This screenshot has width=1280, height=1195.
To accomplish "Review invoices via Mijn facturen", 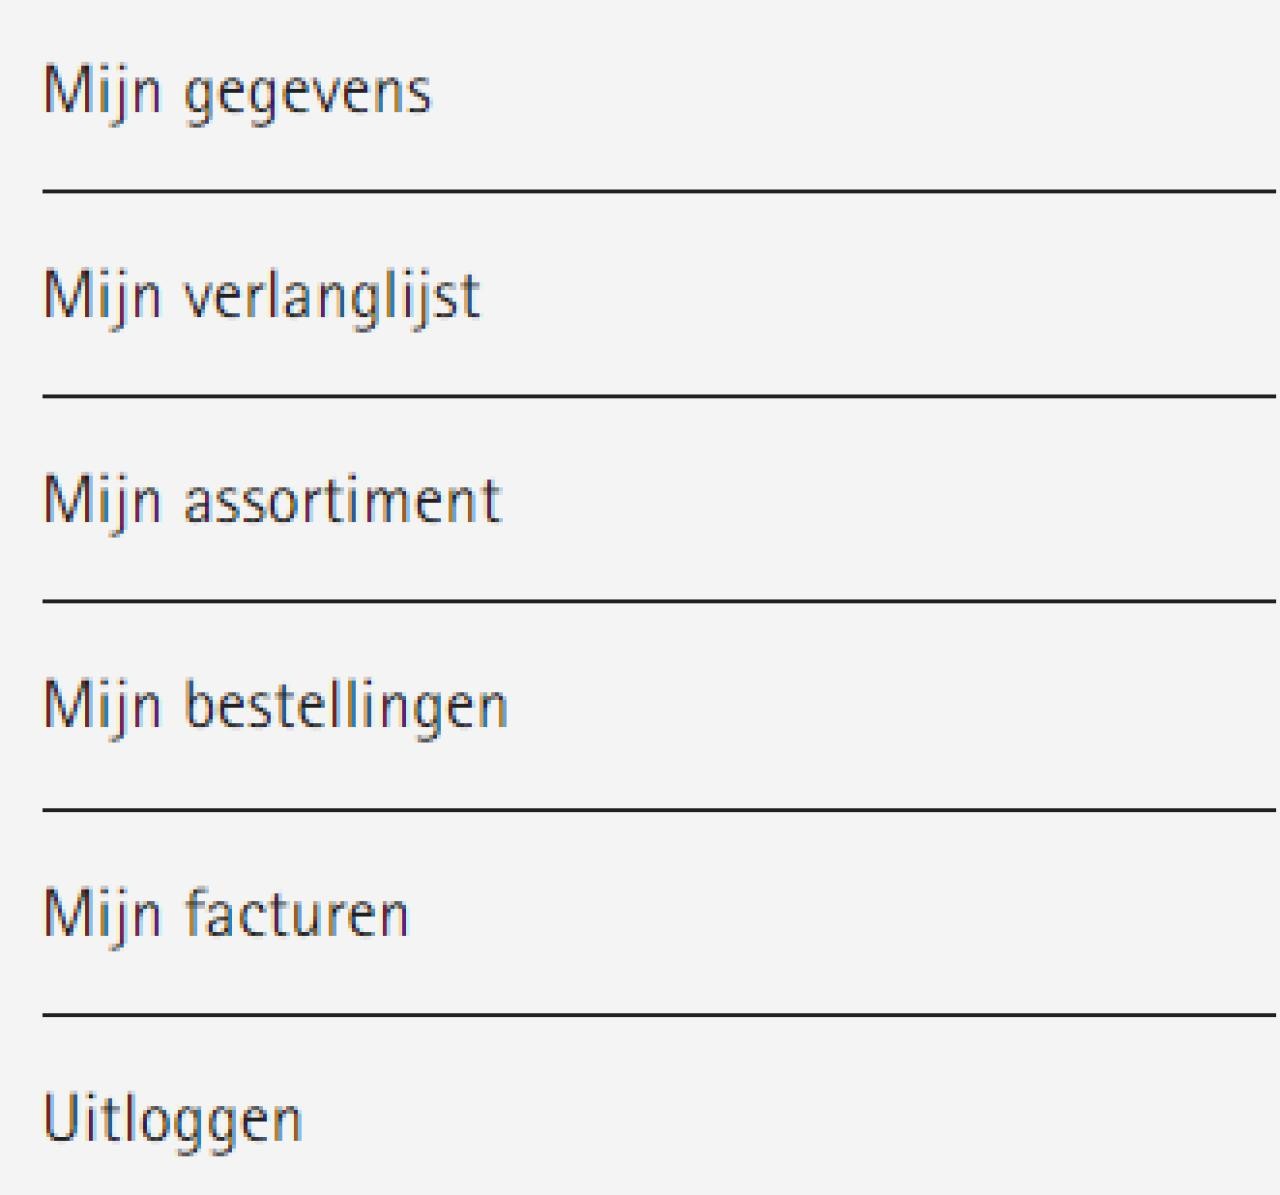I will (x=225, y=911).
